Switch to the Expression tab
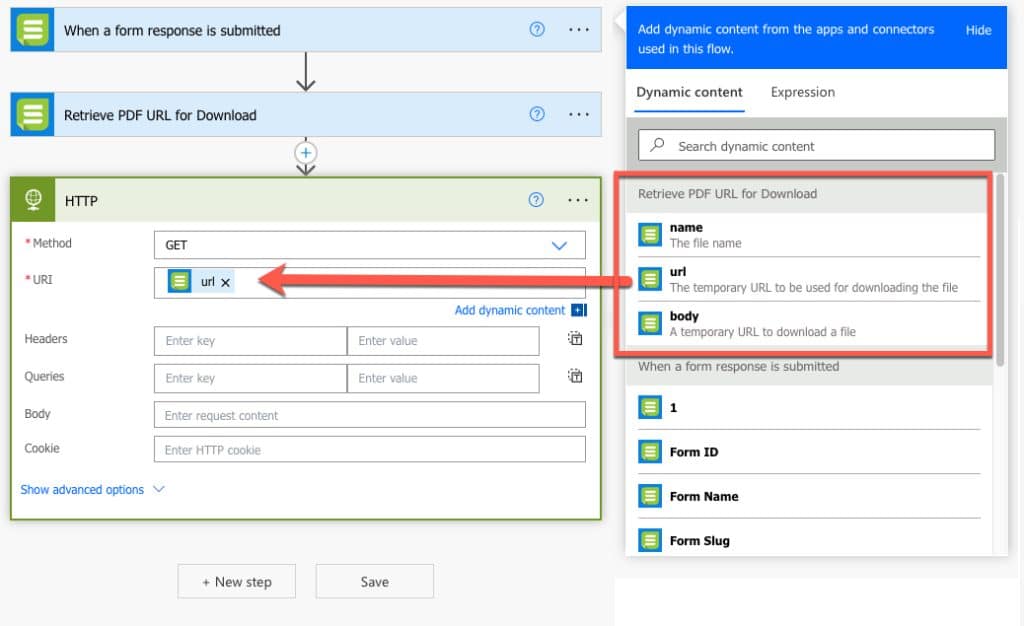The width and height of the screenshot is (1024, 626). click(802, 91)
